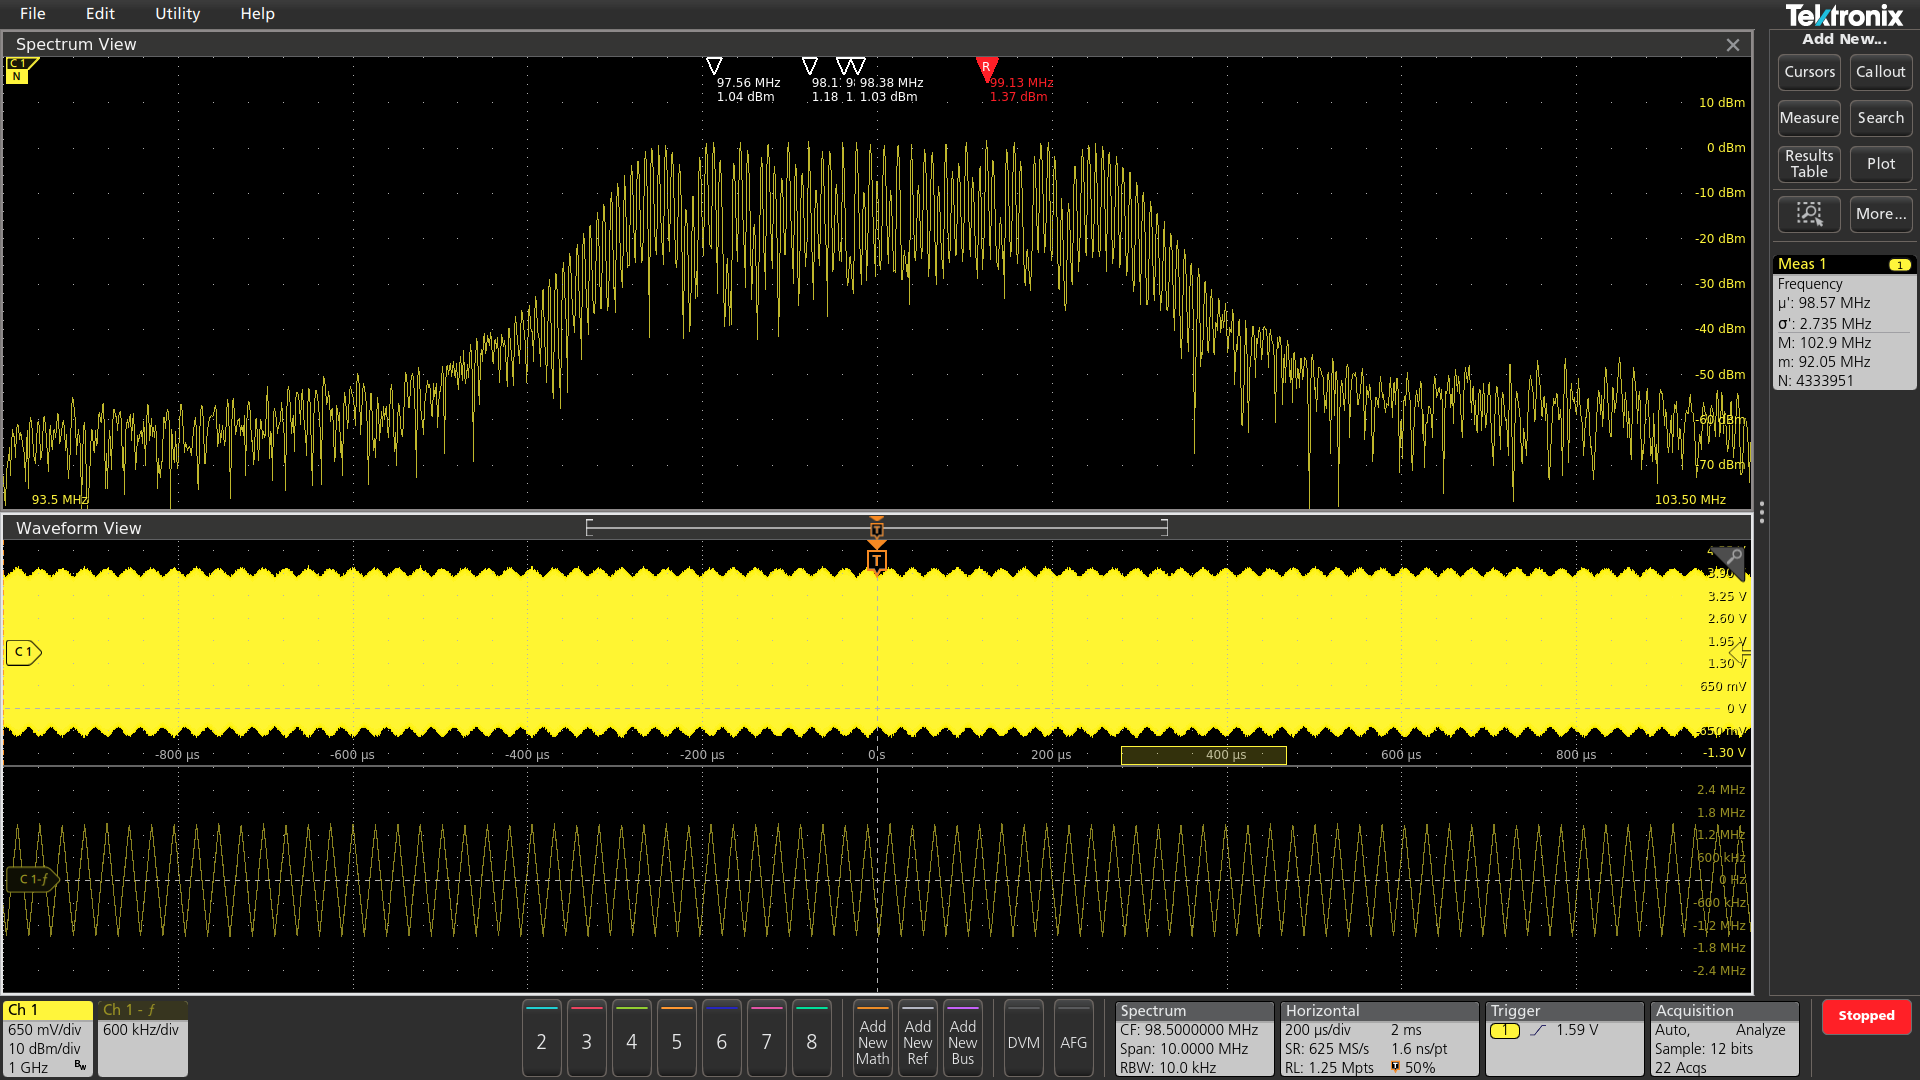The height and width of the screenshot is (1080, 1920).
Task: Click Add New Math
Action: pos(872,1038)
